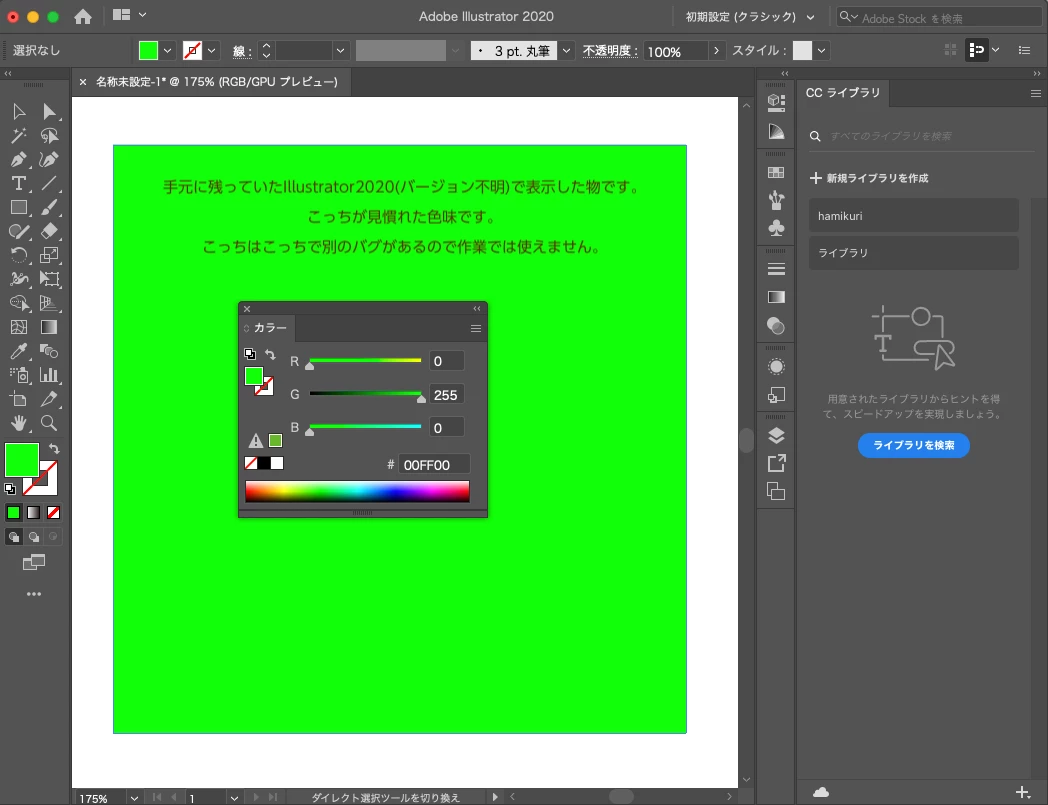This screenshot has width=1048, height=805.
Task: Reset to default fill and stroke
Action: [x=10, y=489]
